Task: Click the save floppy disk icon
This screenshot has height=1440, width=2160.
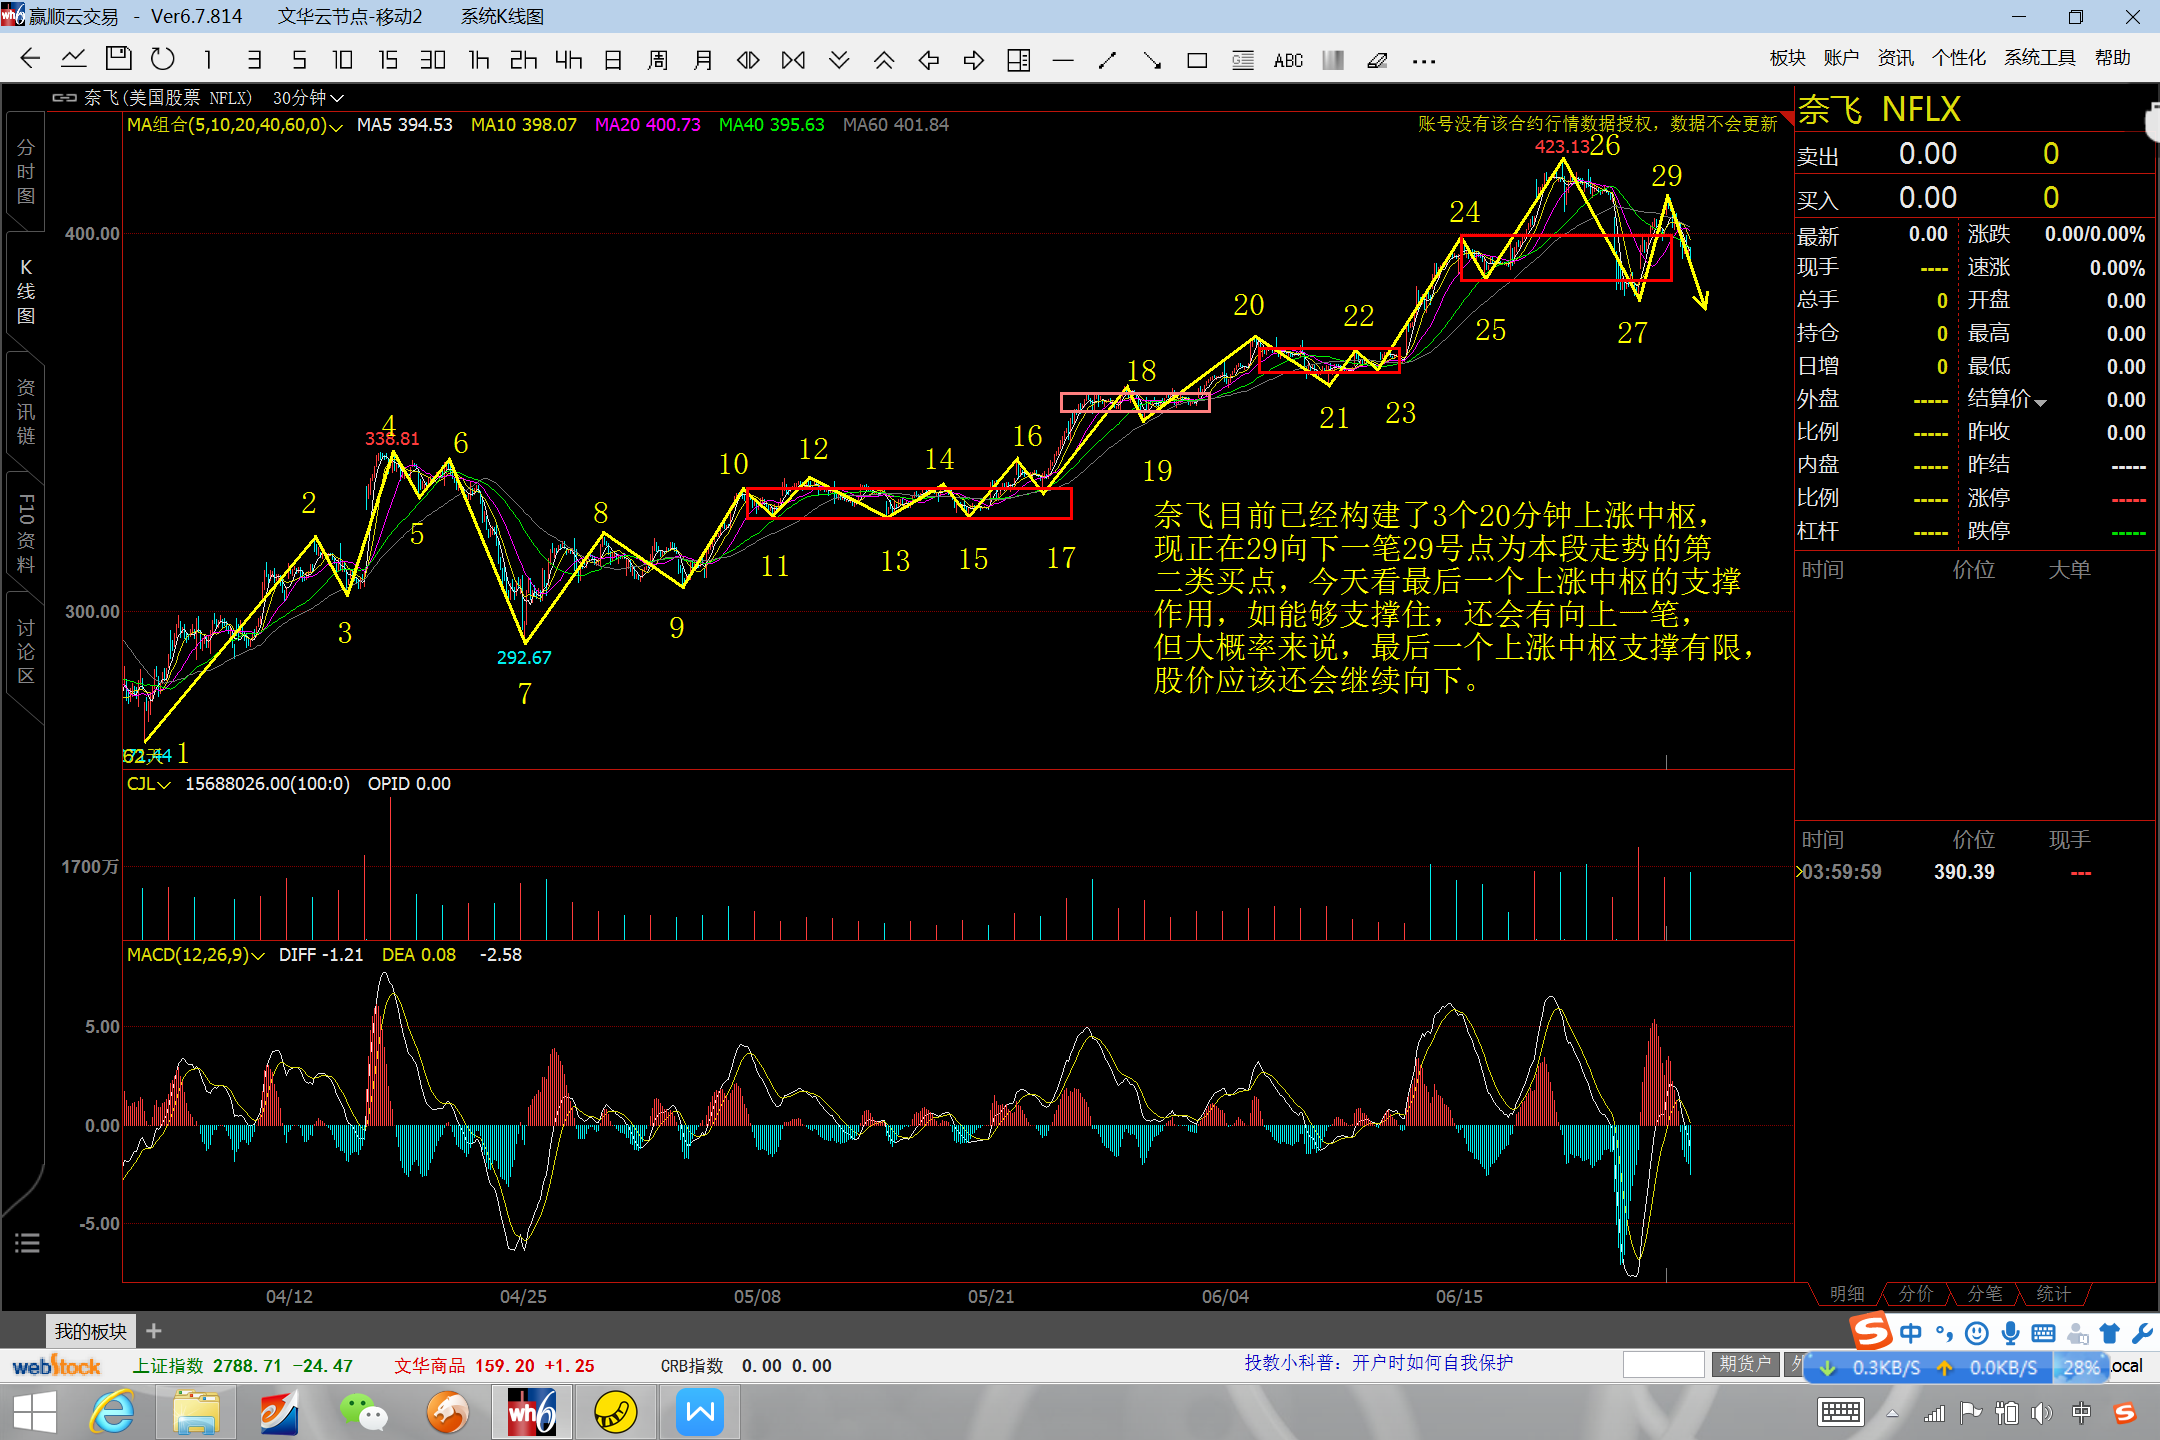Action: pyautogui.click(x=118, y=60)
